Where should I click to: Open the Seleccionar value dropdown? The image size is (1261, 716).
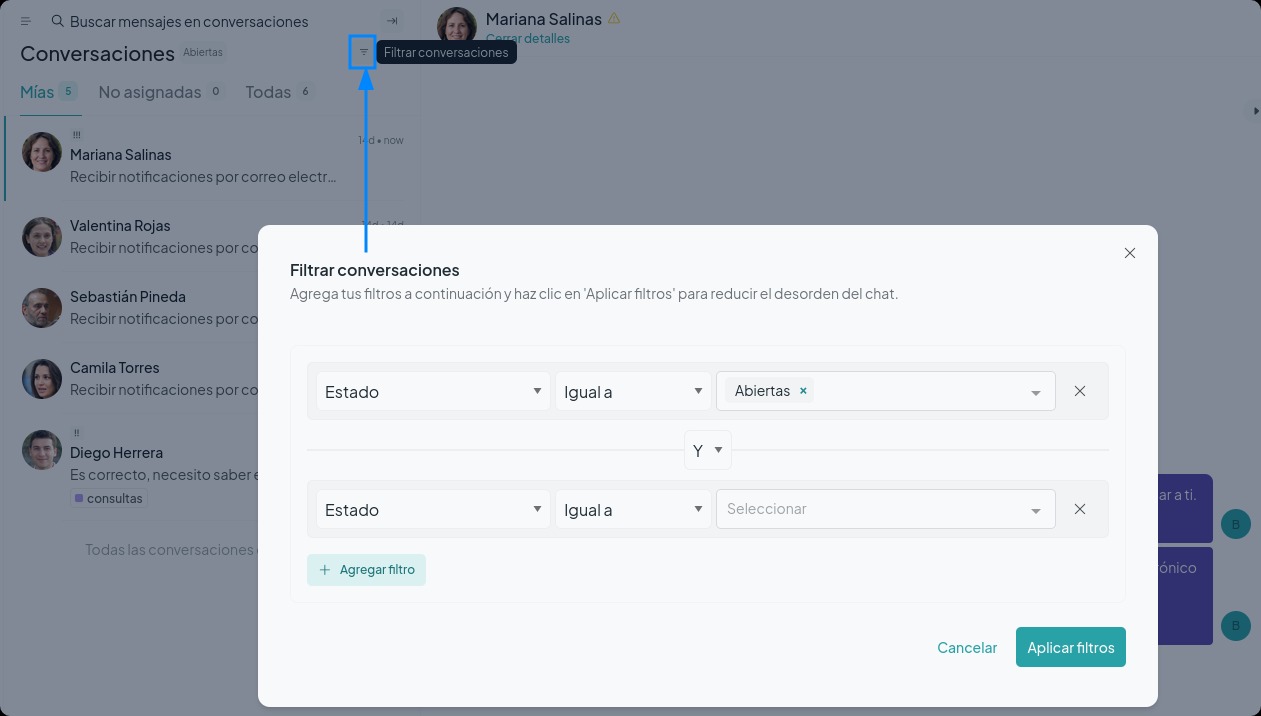click(x=885, y=509)
